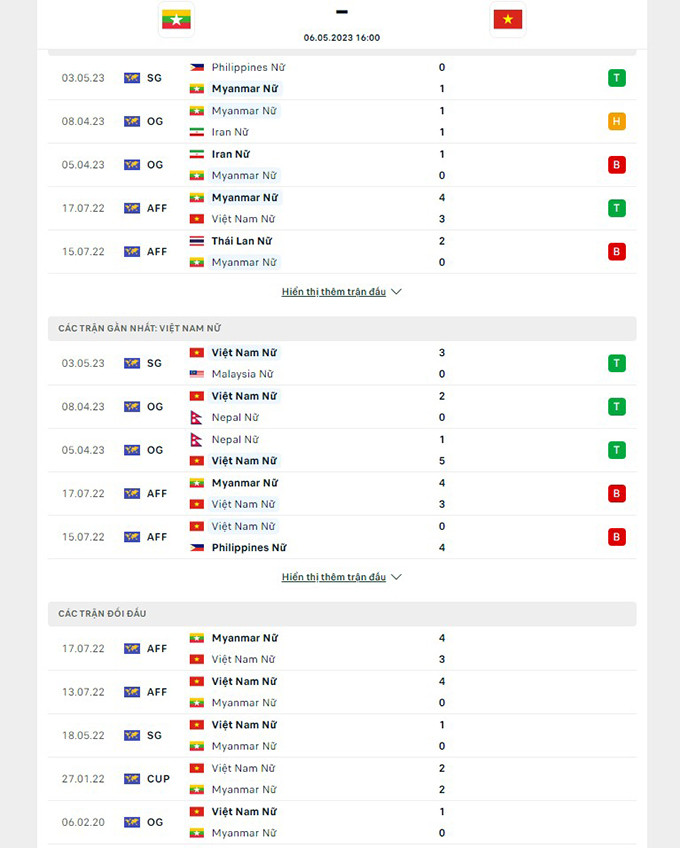Click red B badge on Việt Nam–Philippines 0-4 row
The height and width of the screenshot is (848, 680).
617,537
